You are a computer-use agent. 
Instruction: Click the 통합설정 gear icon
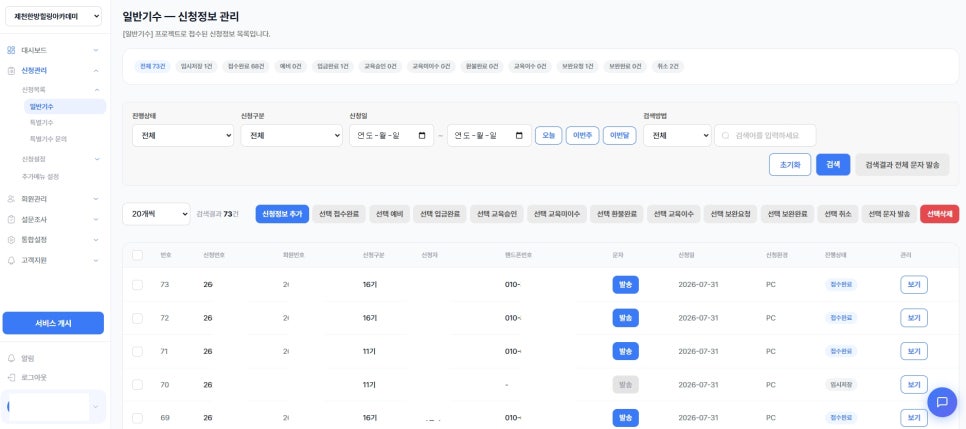(x=11, y=240)
